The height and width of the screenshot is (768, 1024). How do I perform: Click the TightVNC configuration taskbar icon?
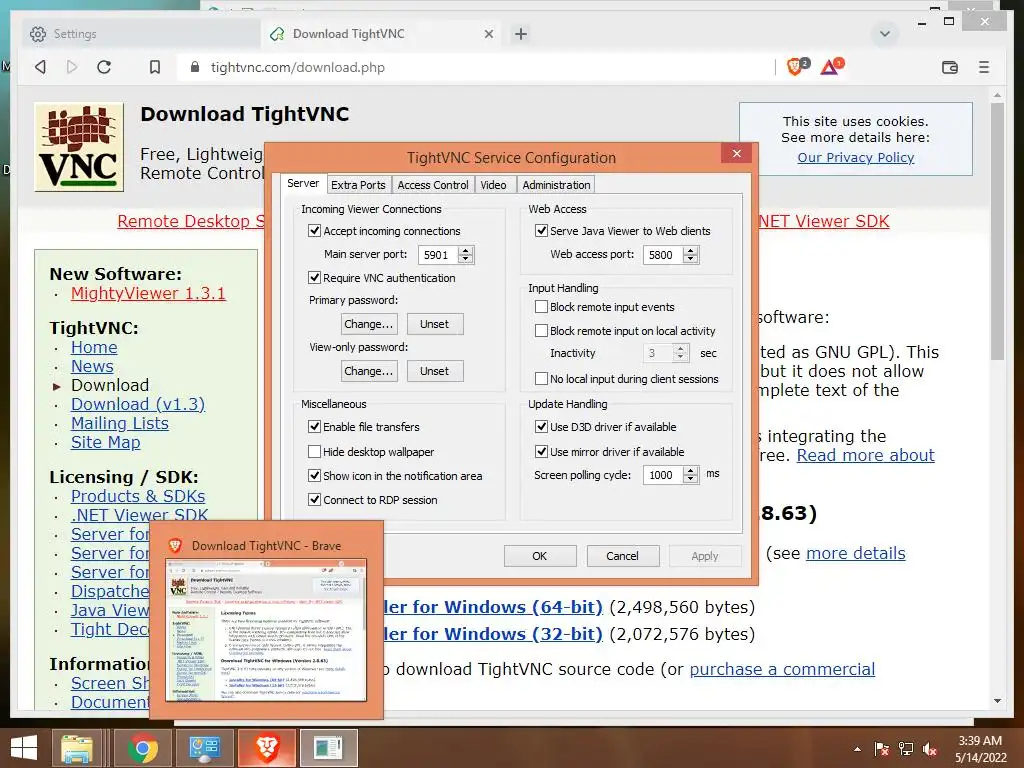(x=328, y=748)
